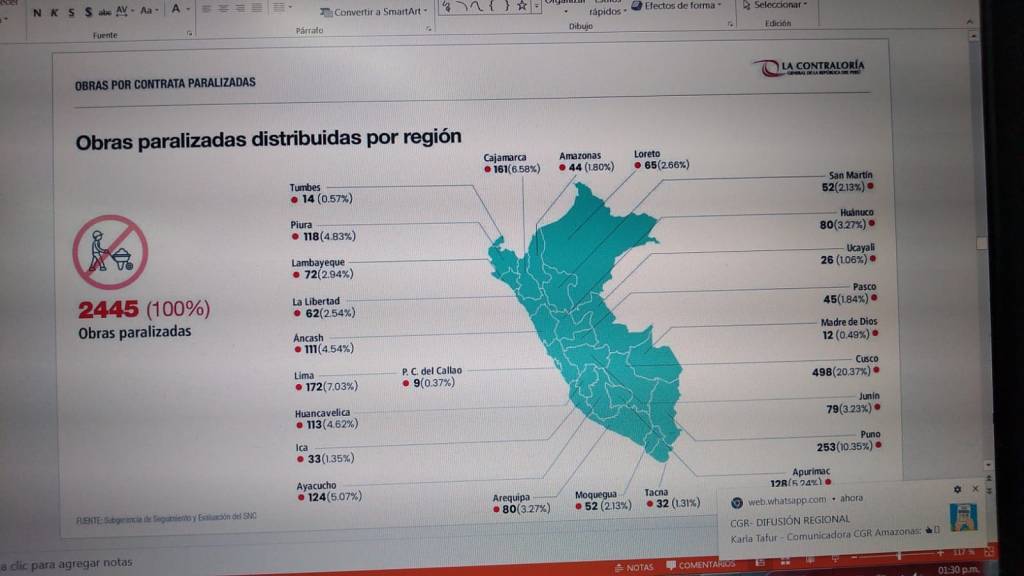Open the WhatsApp notification settings gear
The image size is (1024, 576).
[957, 489]
